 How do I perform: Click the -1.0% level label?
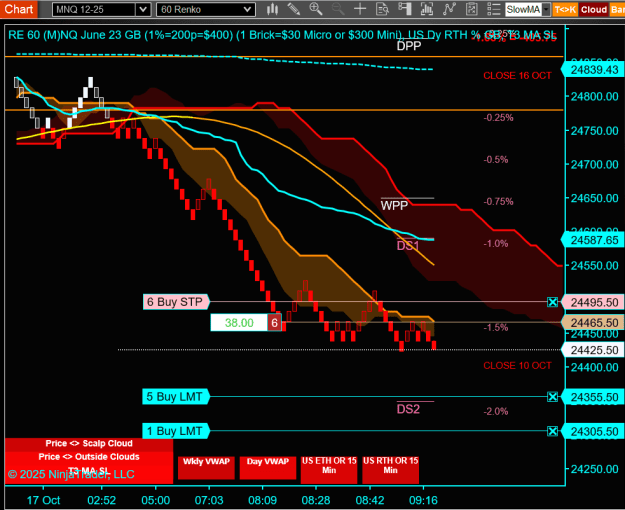495,244
